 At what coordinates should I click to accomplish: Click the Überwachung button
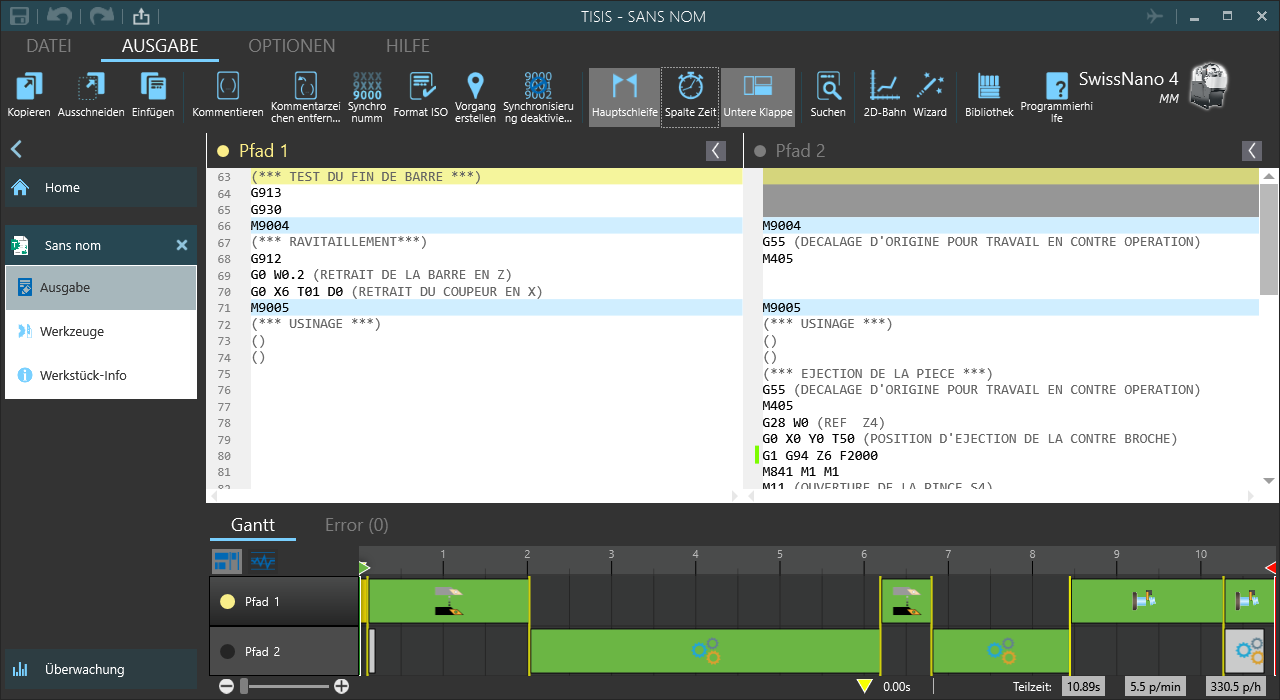(84, 670)
